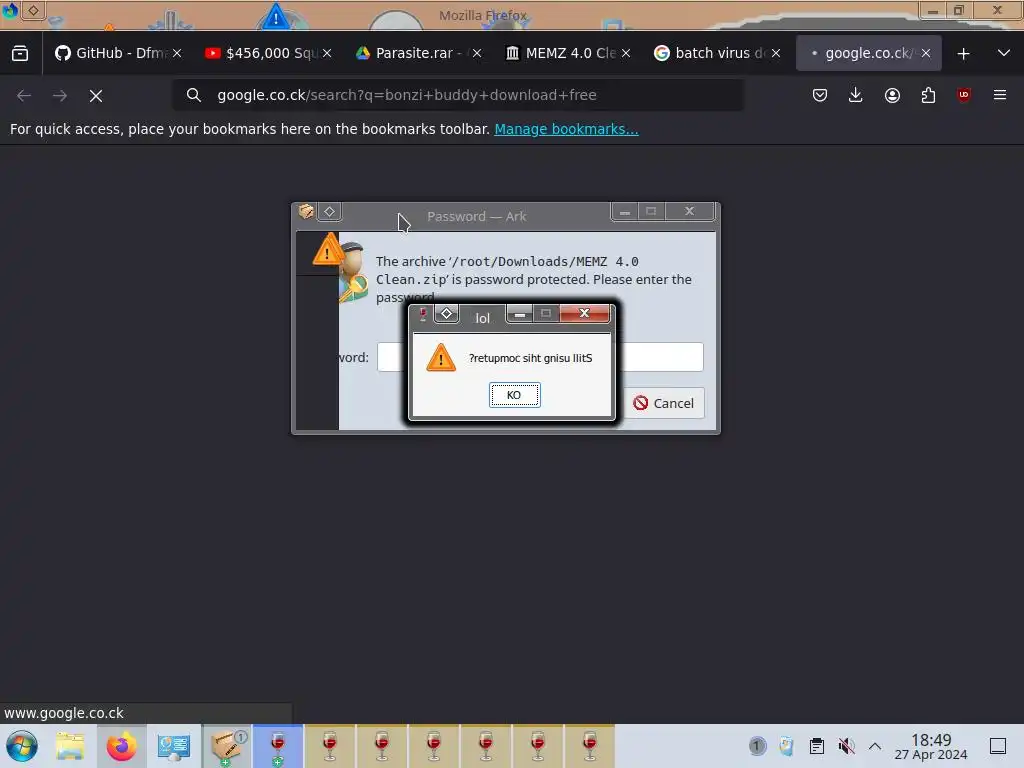Toggle the muted volume tray icon
This screenshot has height=768, width=1024.
(x=846, y=746)
